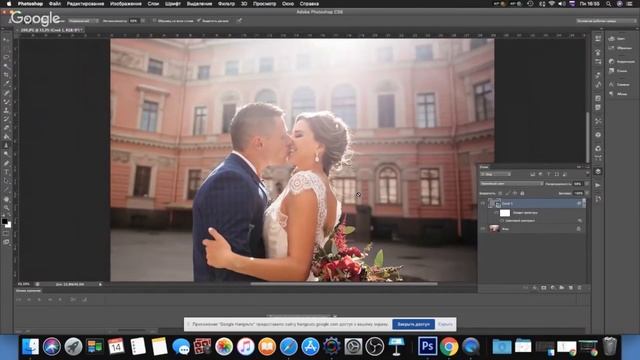Create new adjustment layer icon
The width and height of the screenshot is (640, 360).
click(x=553, y=288)
